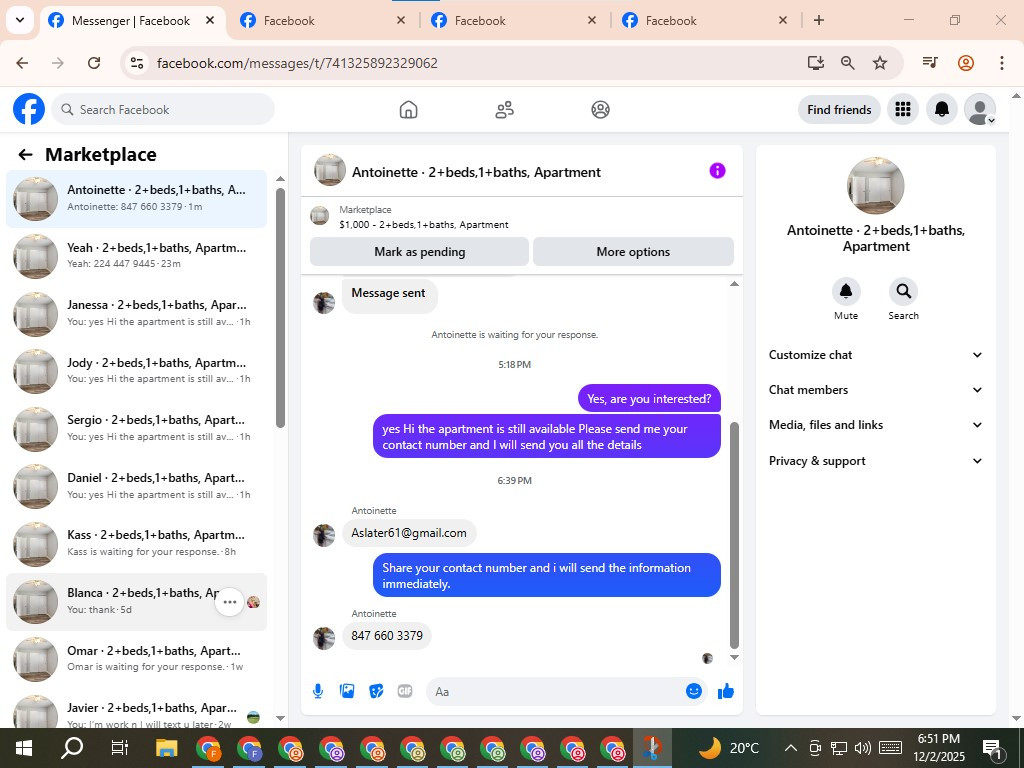Image resolution: width=1024 pixels, height=768 pixels.
Task: Go back from Marketplace with arrow
Action: coord(25,155)
